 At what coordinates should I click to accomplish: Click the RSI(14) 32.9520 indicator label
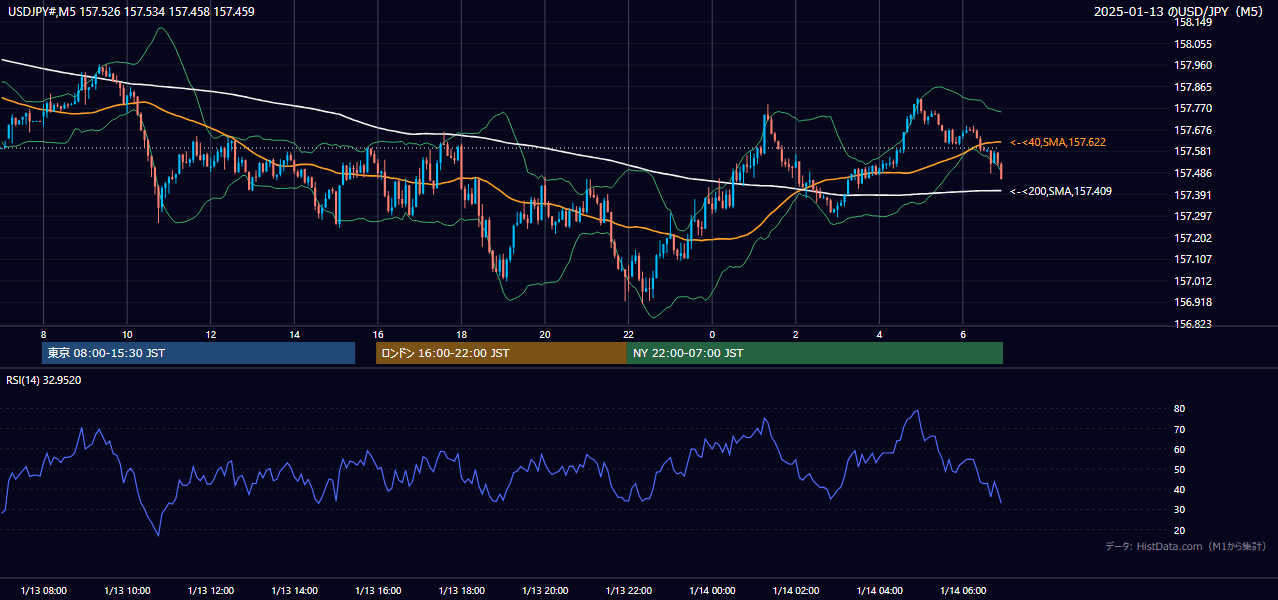44,380
